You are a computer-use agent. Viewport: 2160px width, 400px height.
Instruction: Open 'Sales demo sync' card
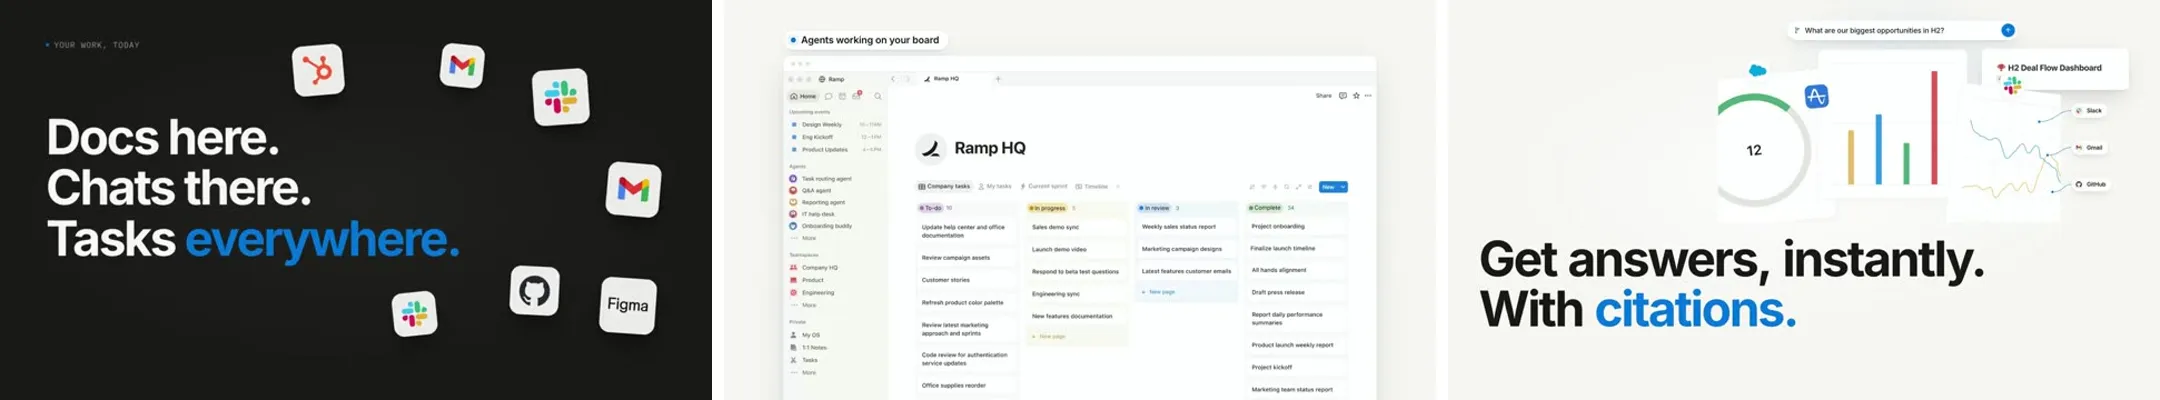click(1078, 227)
